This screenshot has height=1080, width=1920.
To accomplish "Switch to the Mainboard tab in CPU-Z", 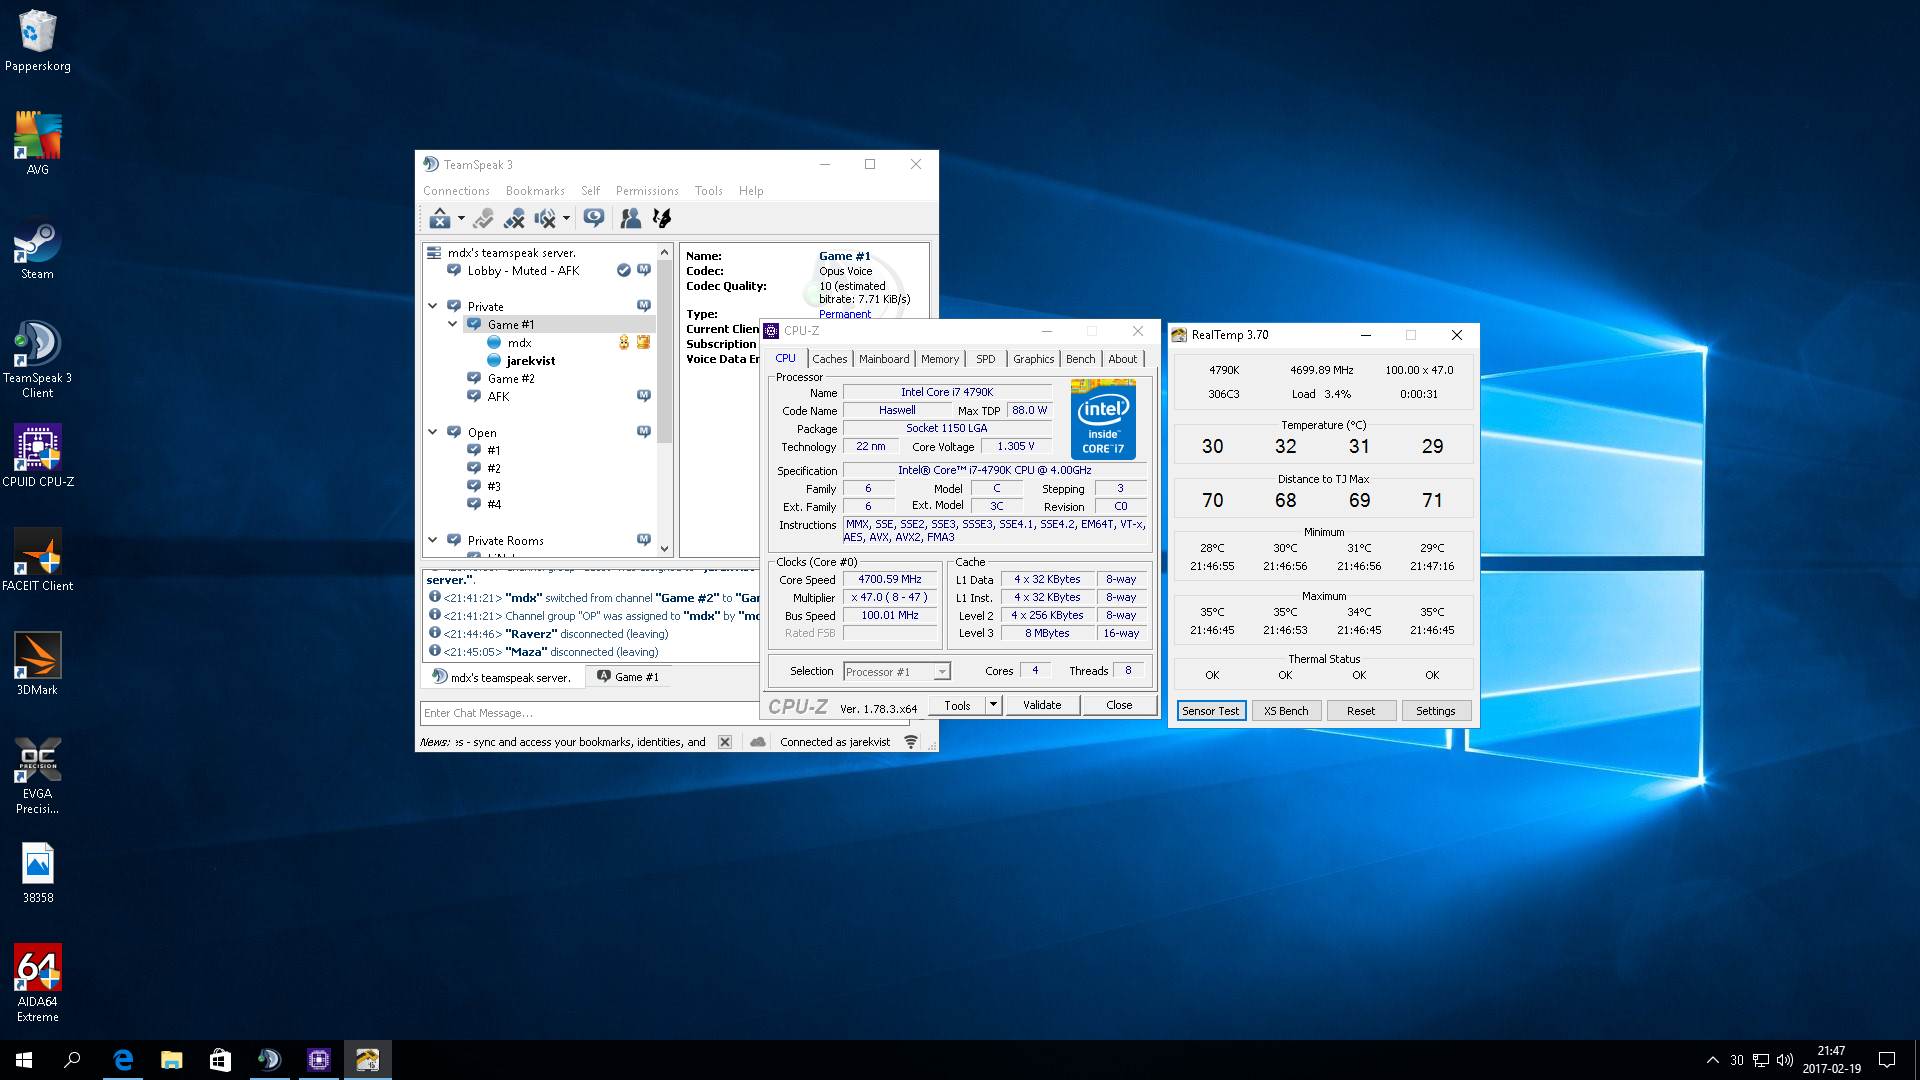I will (884, 359).
